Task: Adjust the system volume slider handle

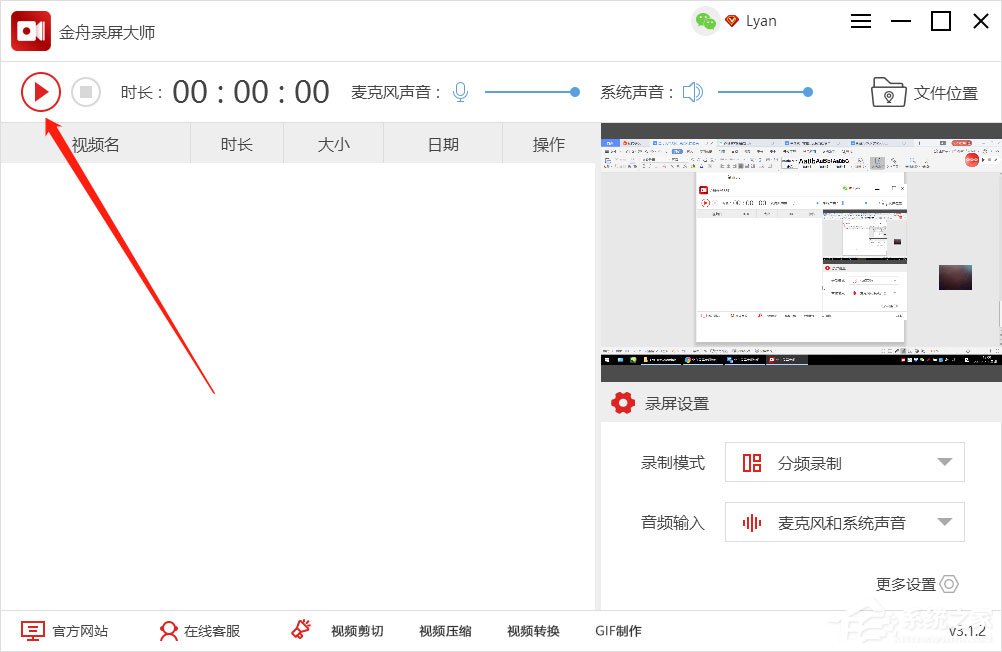Action: tap(807, 92)
